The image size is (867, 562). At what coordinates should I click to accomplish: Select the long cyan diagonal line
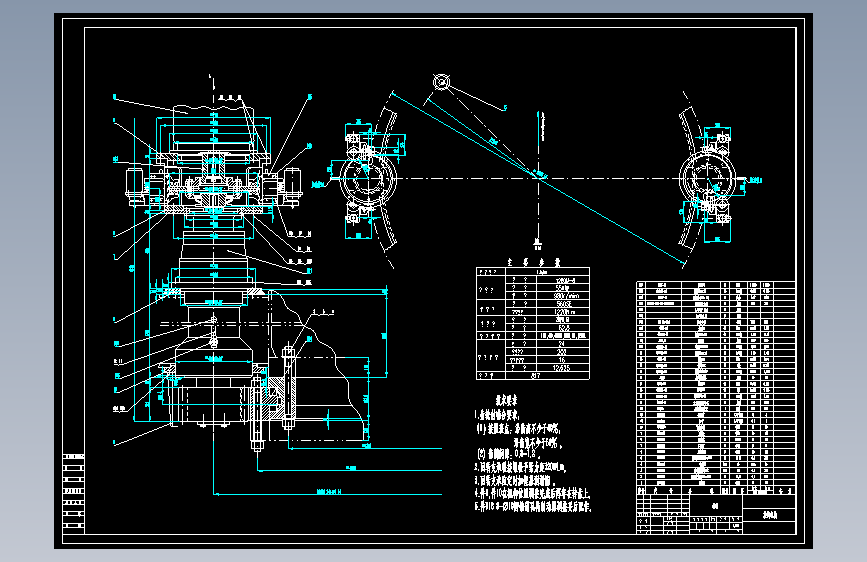538,178
